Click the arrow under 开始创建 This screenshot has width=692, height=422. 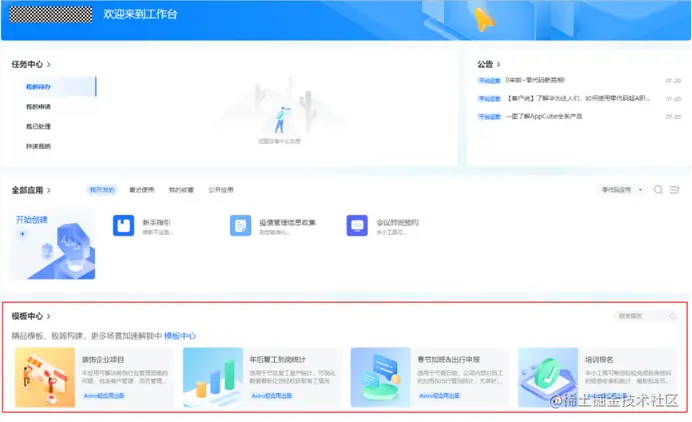[22, 234]
